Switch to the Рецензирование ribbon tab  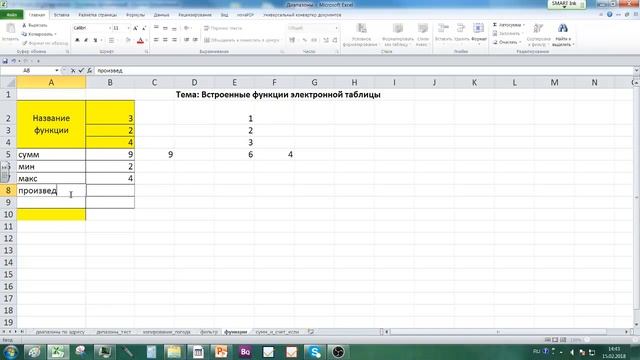[195, 15]
